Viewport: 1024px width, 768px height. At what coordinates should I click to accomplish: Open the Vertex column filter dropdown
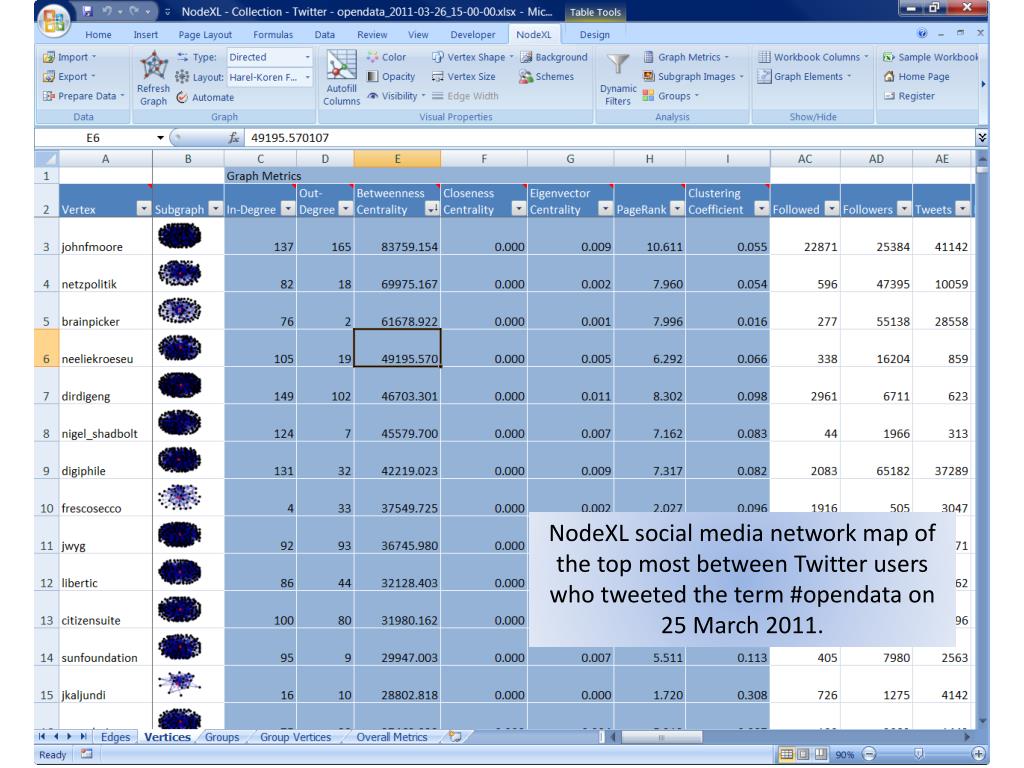click(x=144, y=209)
